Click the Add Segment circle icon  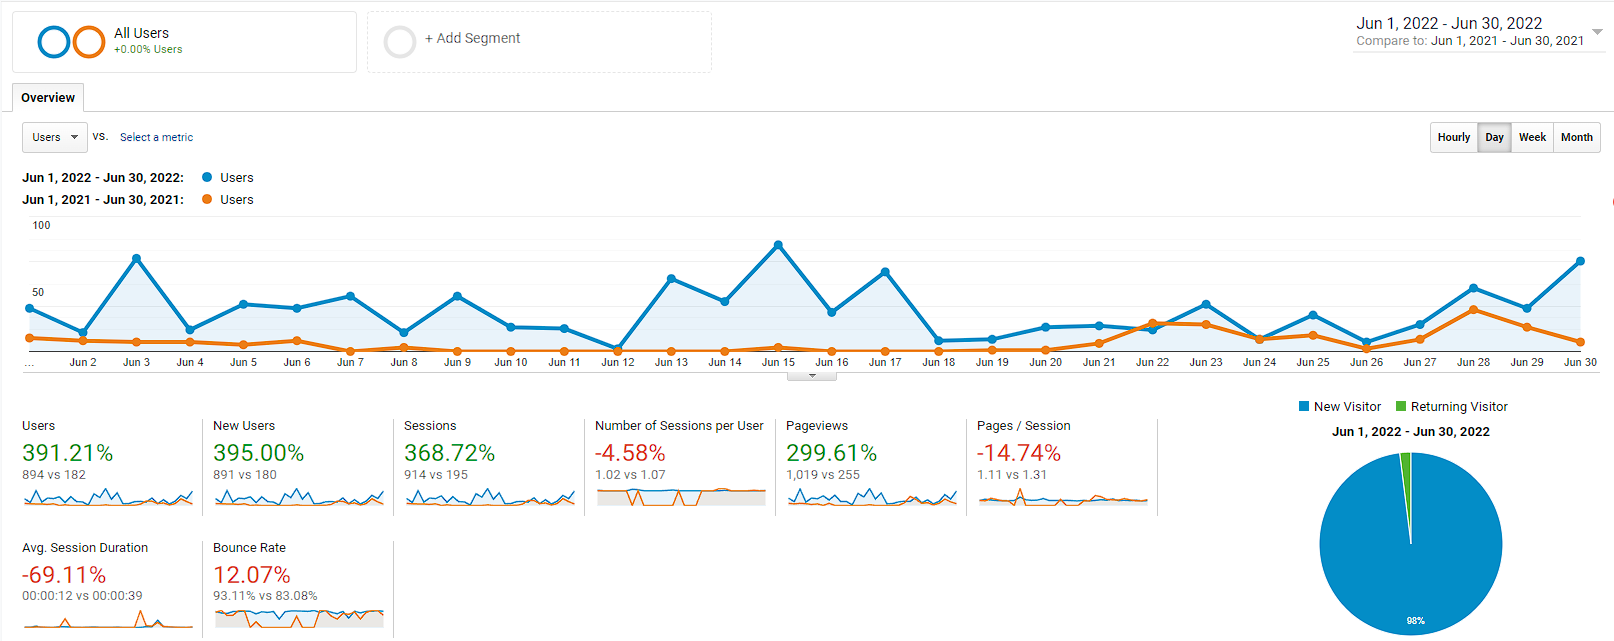tap(400, 41)
